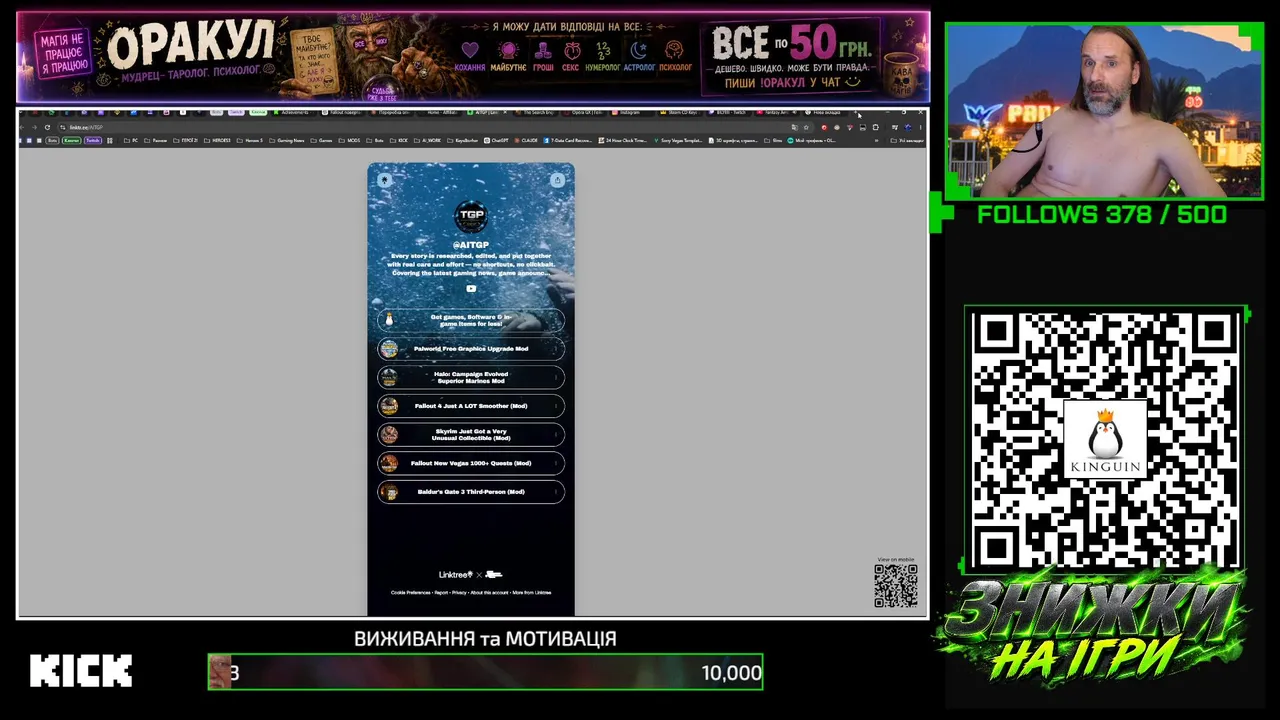The width and height of the screenshot is (1280, 720).
Task: Bookmark the page with the star icon
Action: pyautogui.click(x=806, y=127)
